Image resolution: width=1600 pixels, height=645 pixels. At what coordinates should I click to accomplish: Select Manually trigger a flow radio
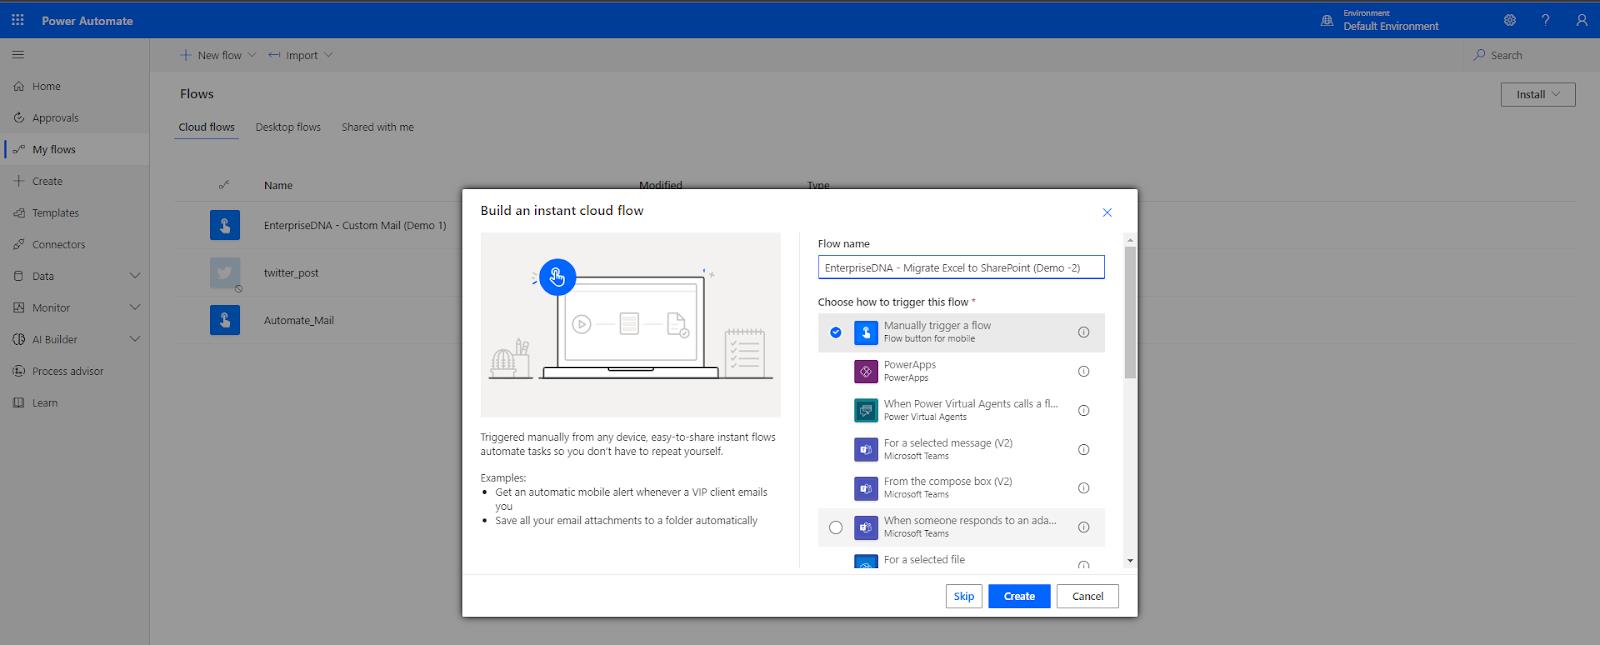pyautogui.click(x=836, y=332)
